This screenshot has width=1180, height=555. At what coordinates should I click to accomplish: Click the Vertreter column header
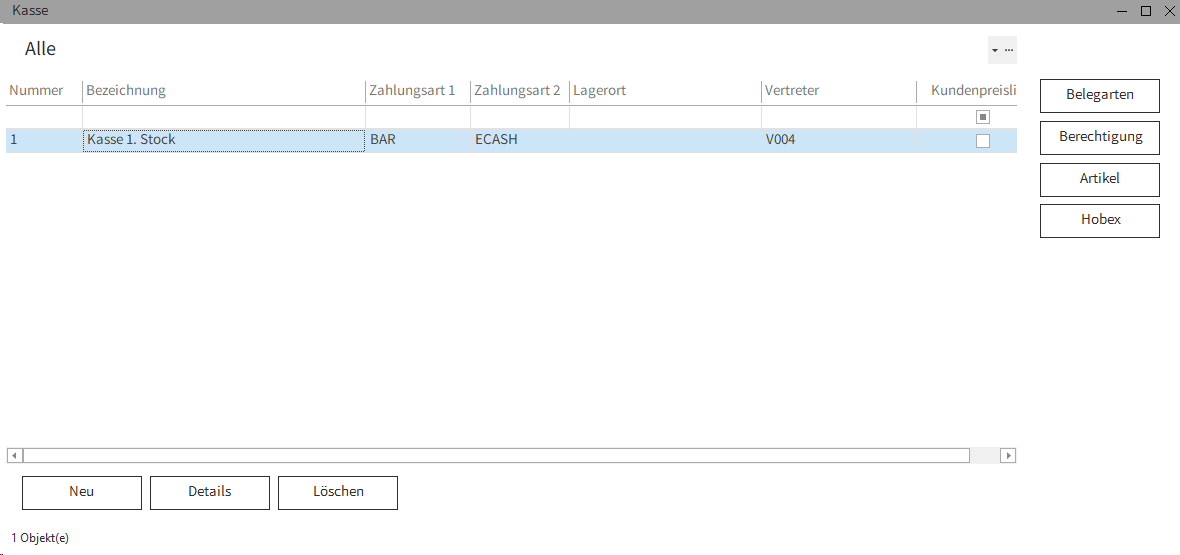pyautogui.click(x=792, y=91)
